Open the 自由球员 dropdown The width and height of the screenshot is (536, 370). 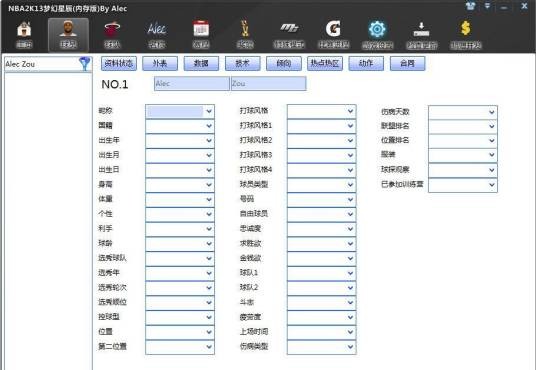coord(321,214)
